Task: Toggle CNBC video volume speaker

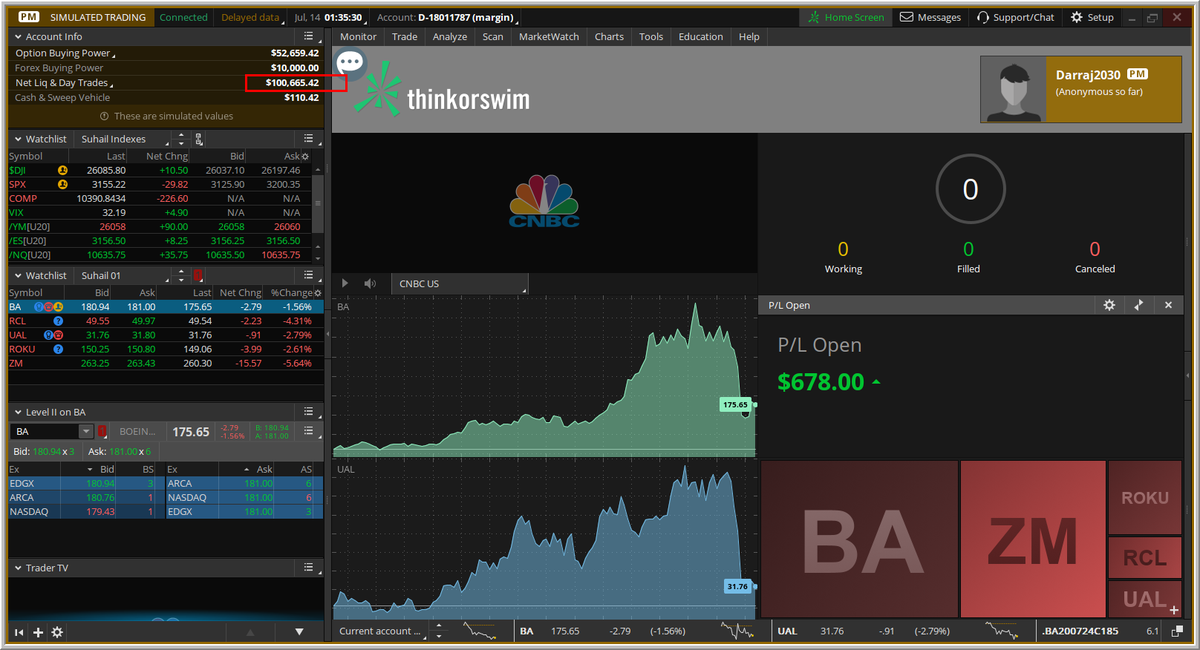Action: (370, 284)
